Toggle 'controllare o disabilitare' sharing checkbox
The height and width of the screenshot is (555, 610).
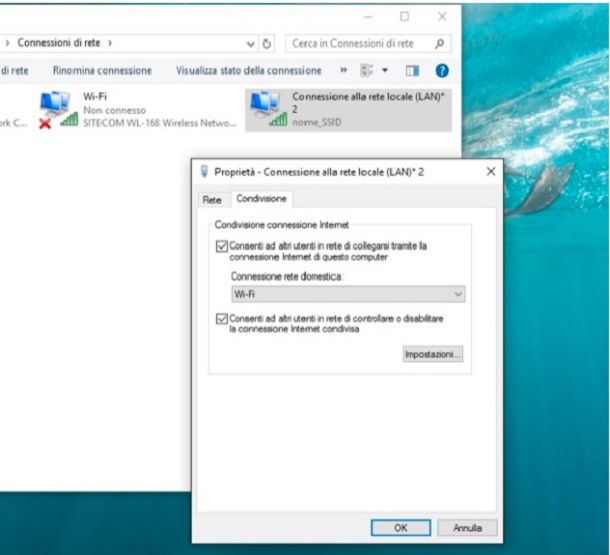click(x=222, y=319)
